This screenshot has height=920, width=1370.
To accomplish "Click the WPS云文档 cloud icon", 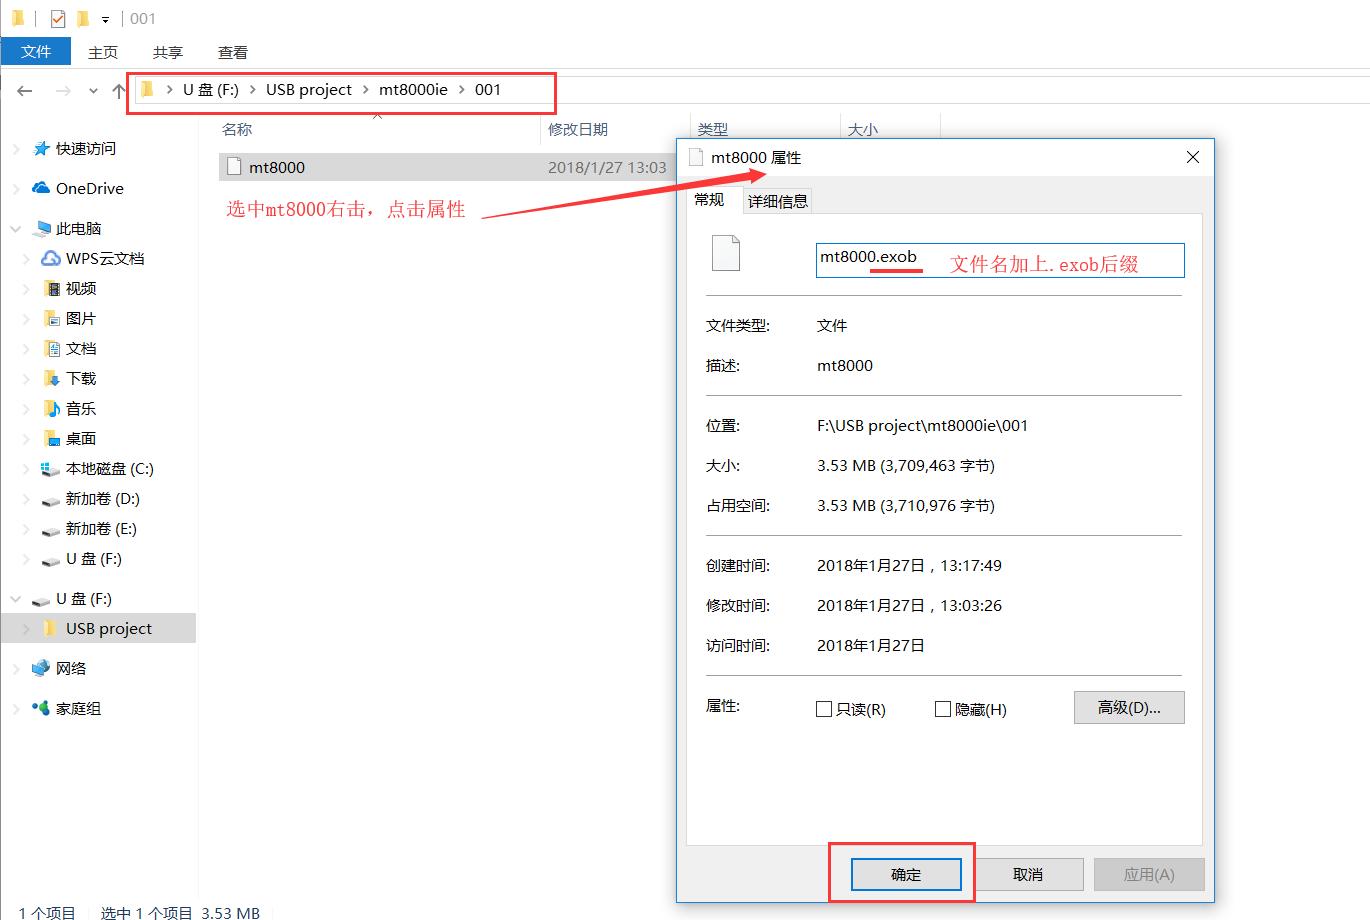I will tap(51, 258).
